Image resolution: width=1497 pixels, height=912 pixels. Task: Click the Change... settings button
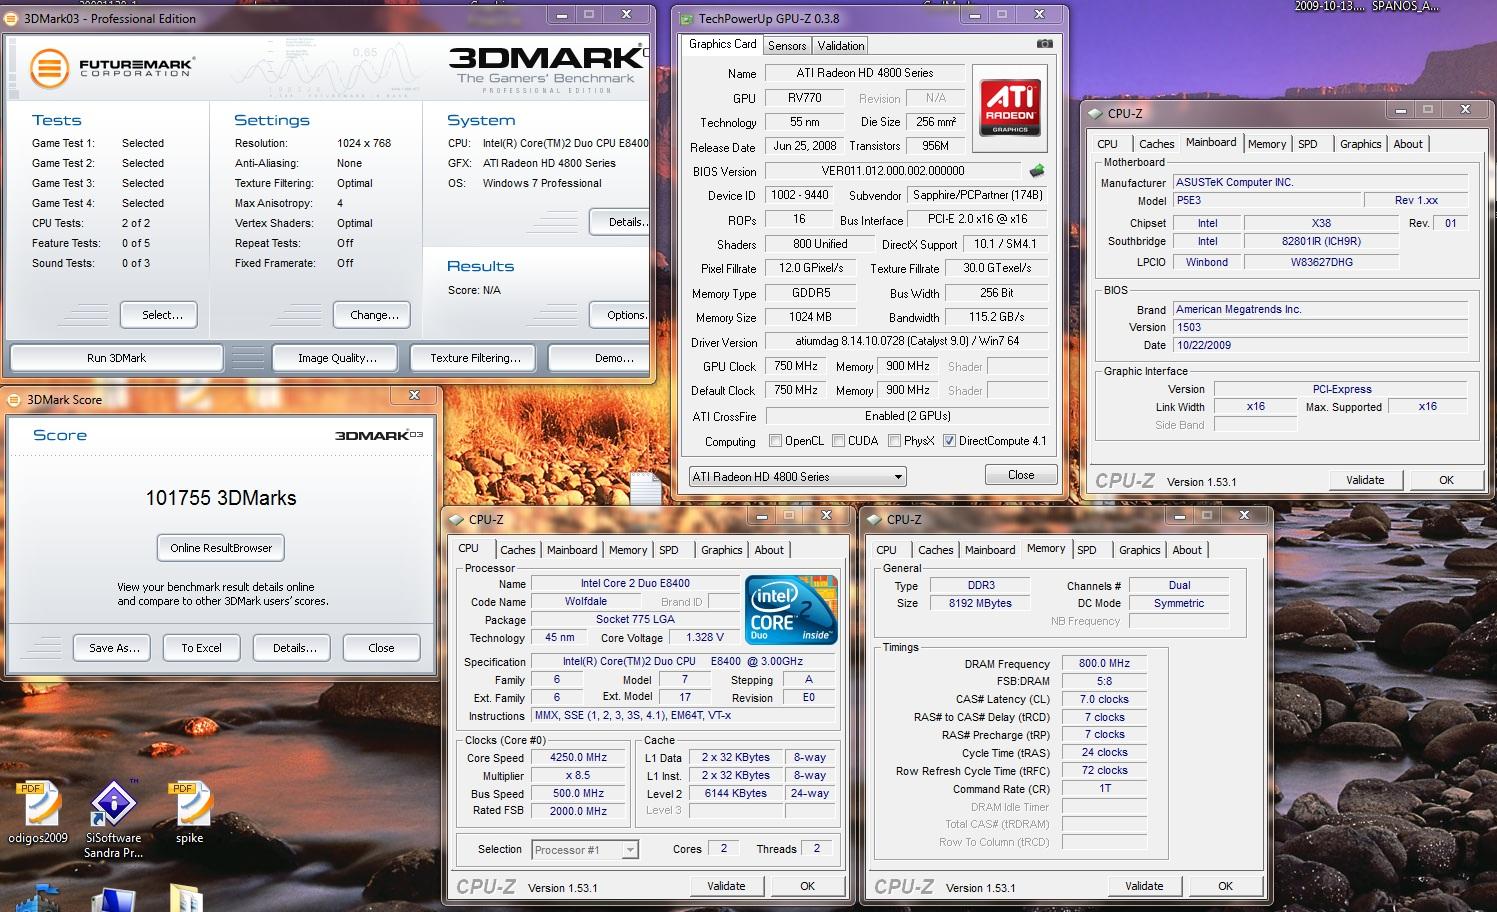374,315
